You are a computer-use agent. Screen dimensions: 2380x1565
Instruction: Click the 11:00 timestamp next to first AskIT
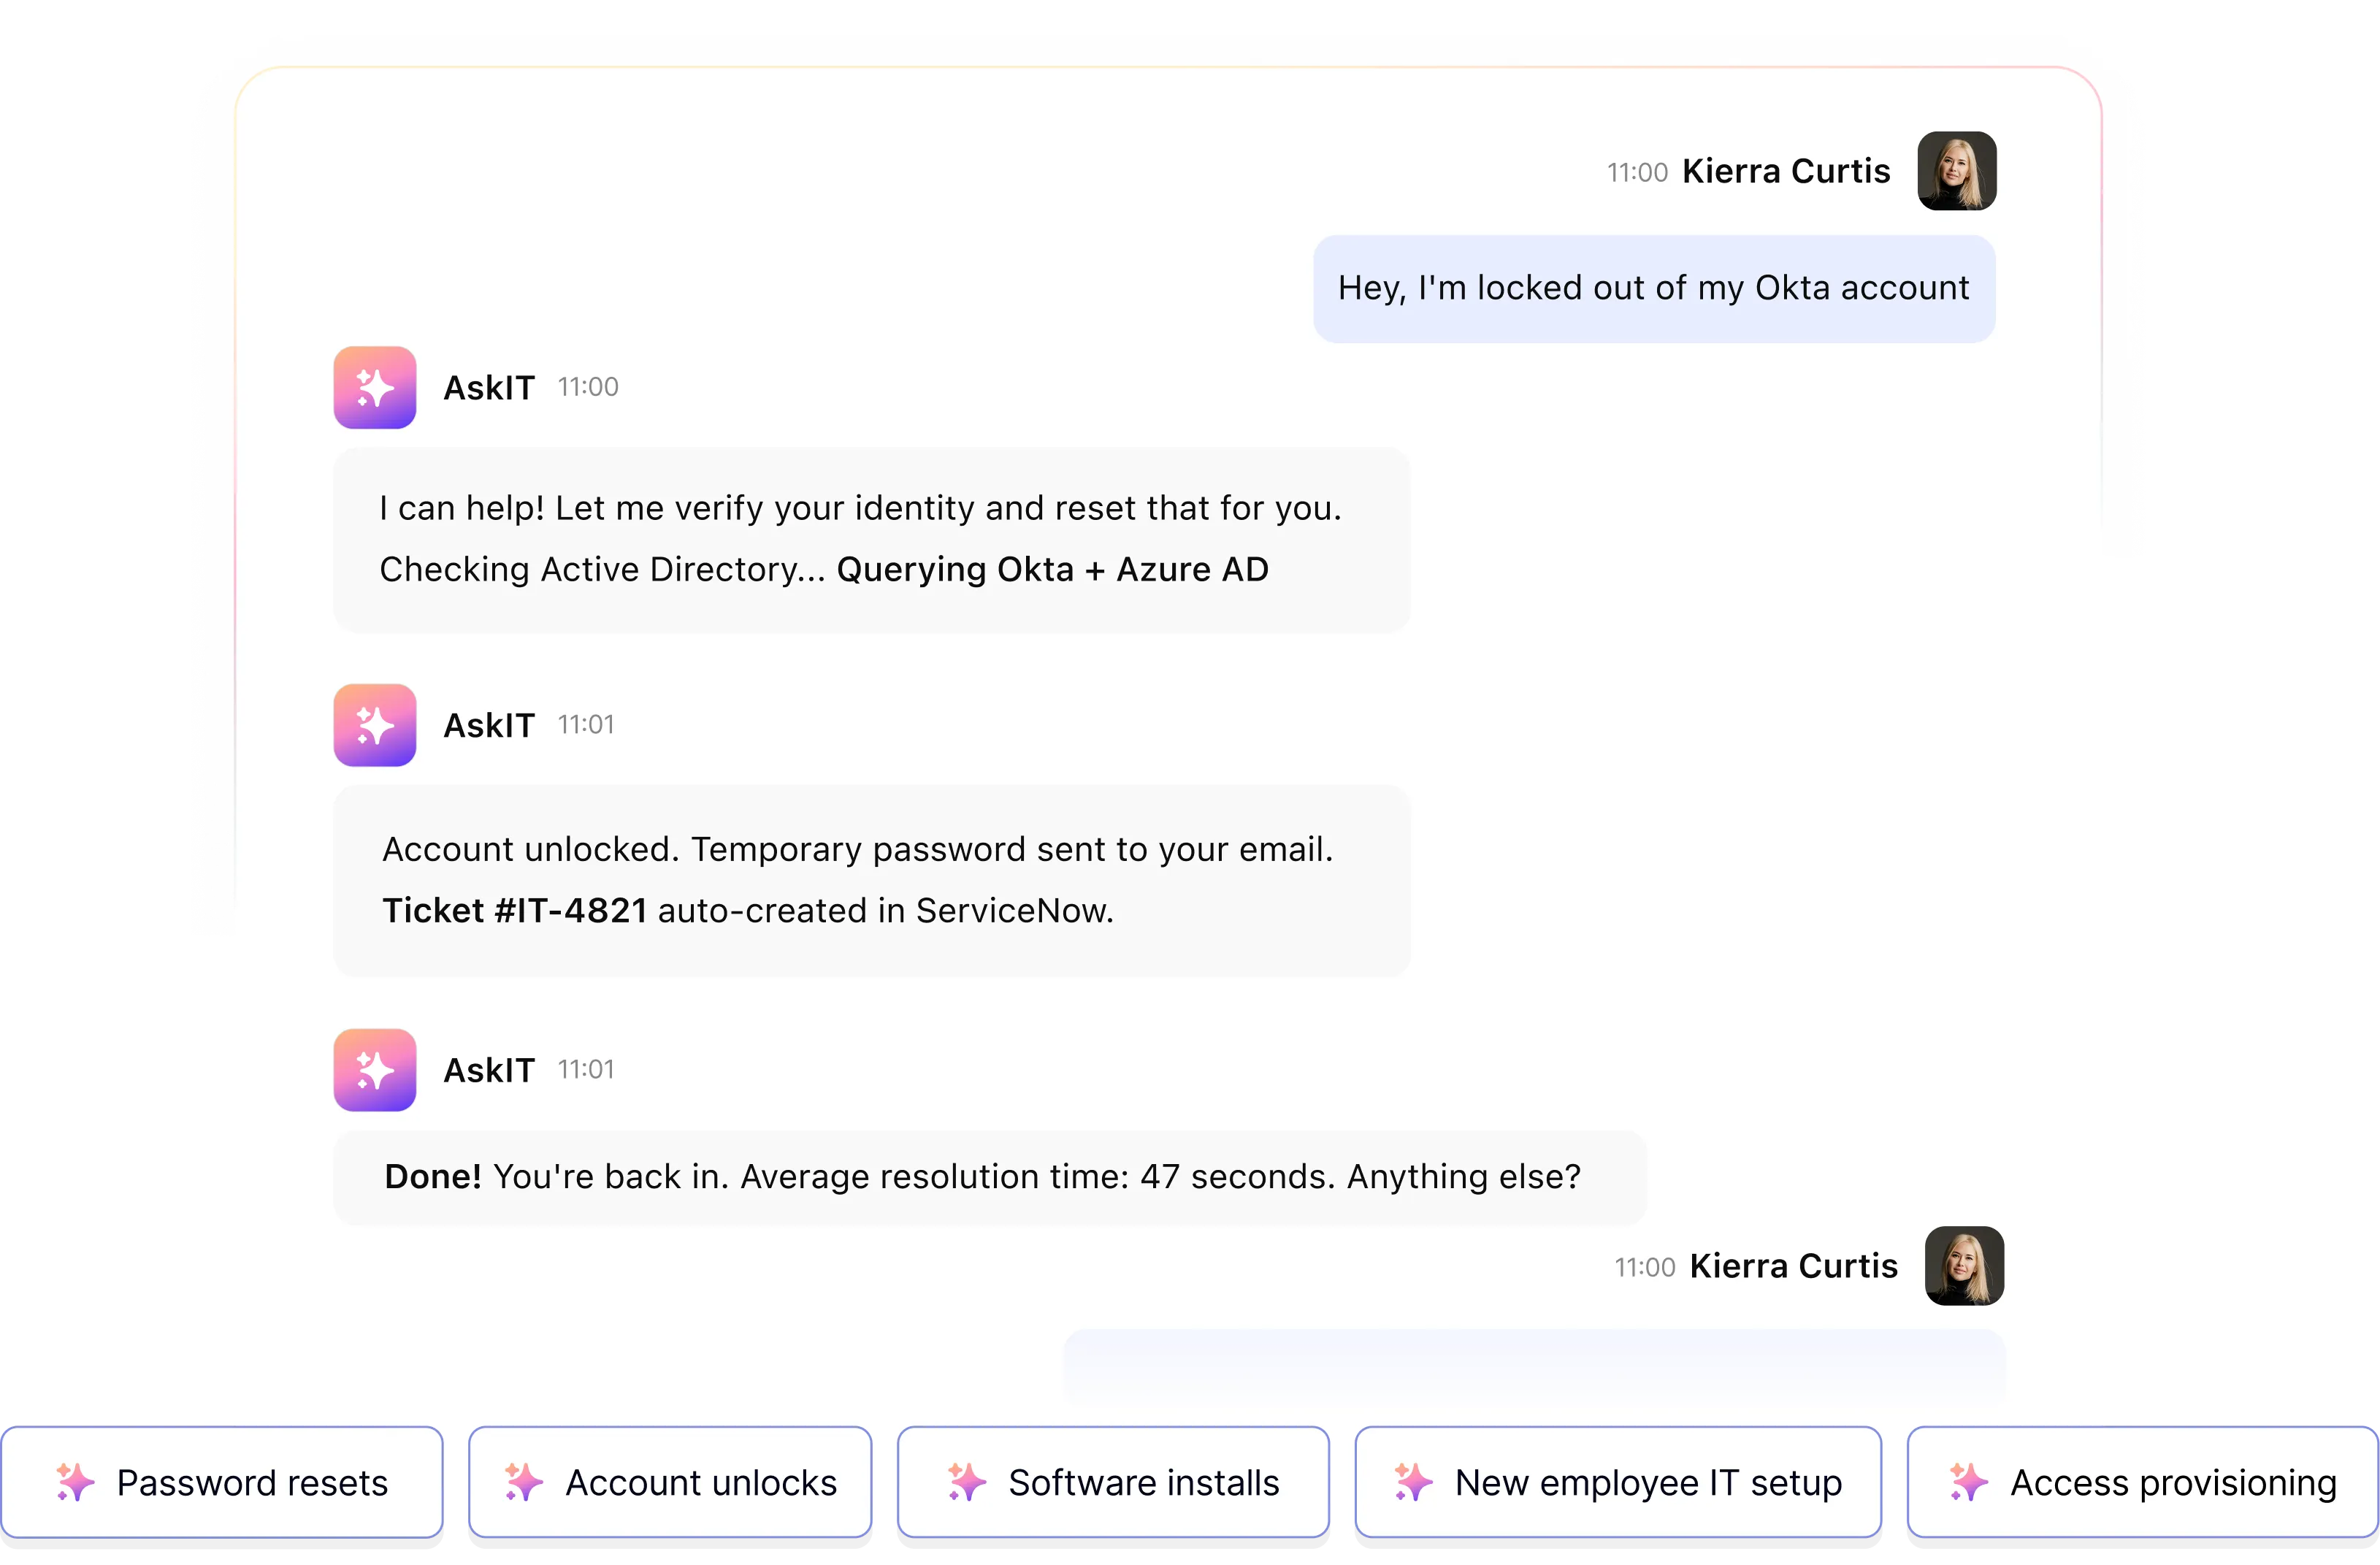pos(588,387)
